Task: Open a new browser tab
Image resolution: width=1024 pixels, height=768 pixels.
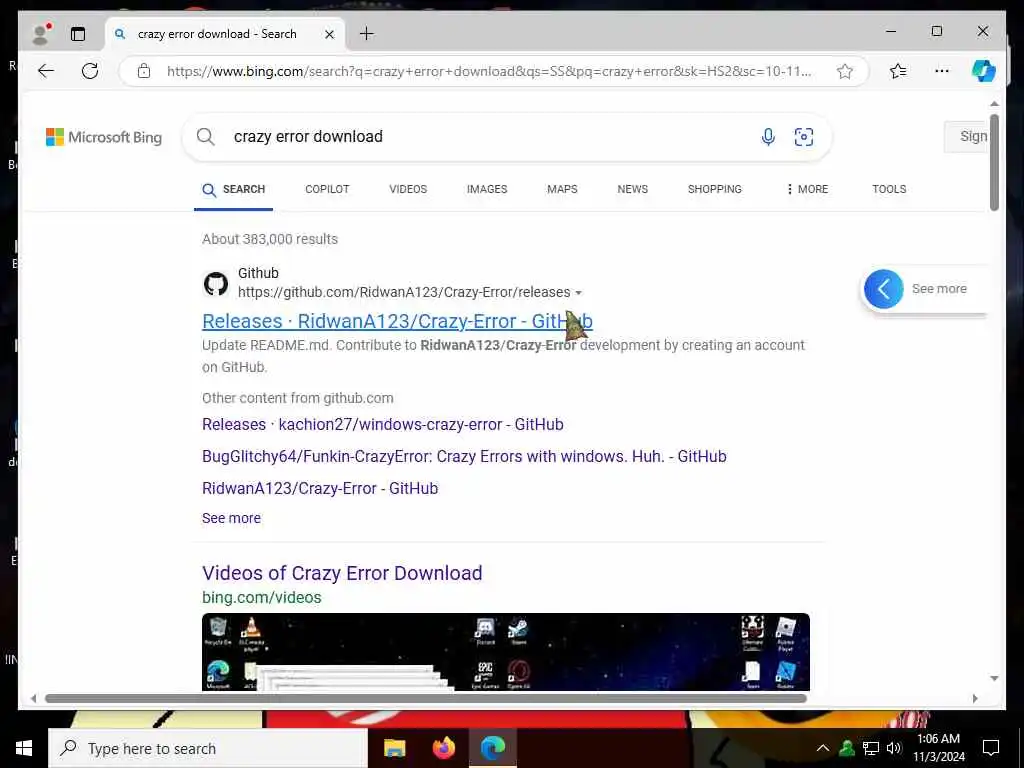Action: tap(367, 33)
